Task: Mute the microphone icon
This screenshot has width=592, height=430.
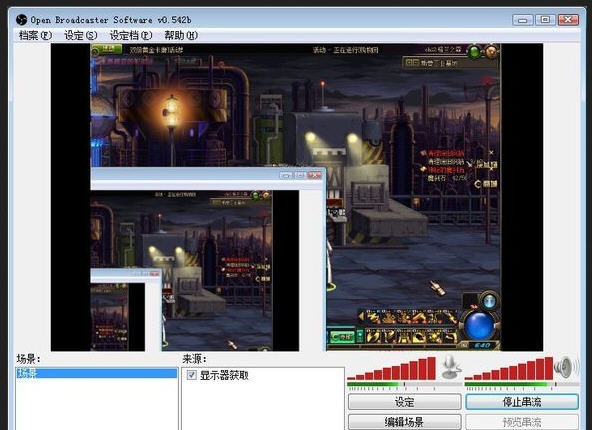Action: [450, 367]
